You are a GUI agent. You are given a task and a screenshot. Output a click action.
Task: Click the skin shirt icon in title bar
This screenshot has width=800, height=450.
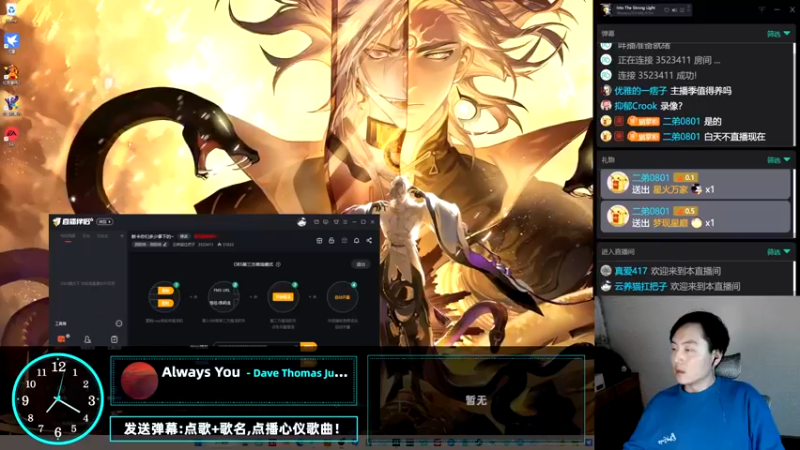[336, 222]
